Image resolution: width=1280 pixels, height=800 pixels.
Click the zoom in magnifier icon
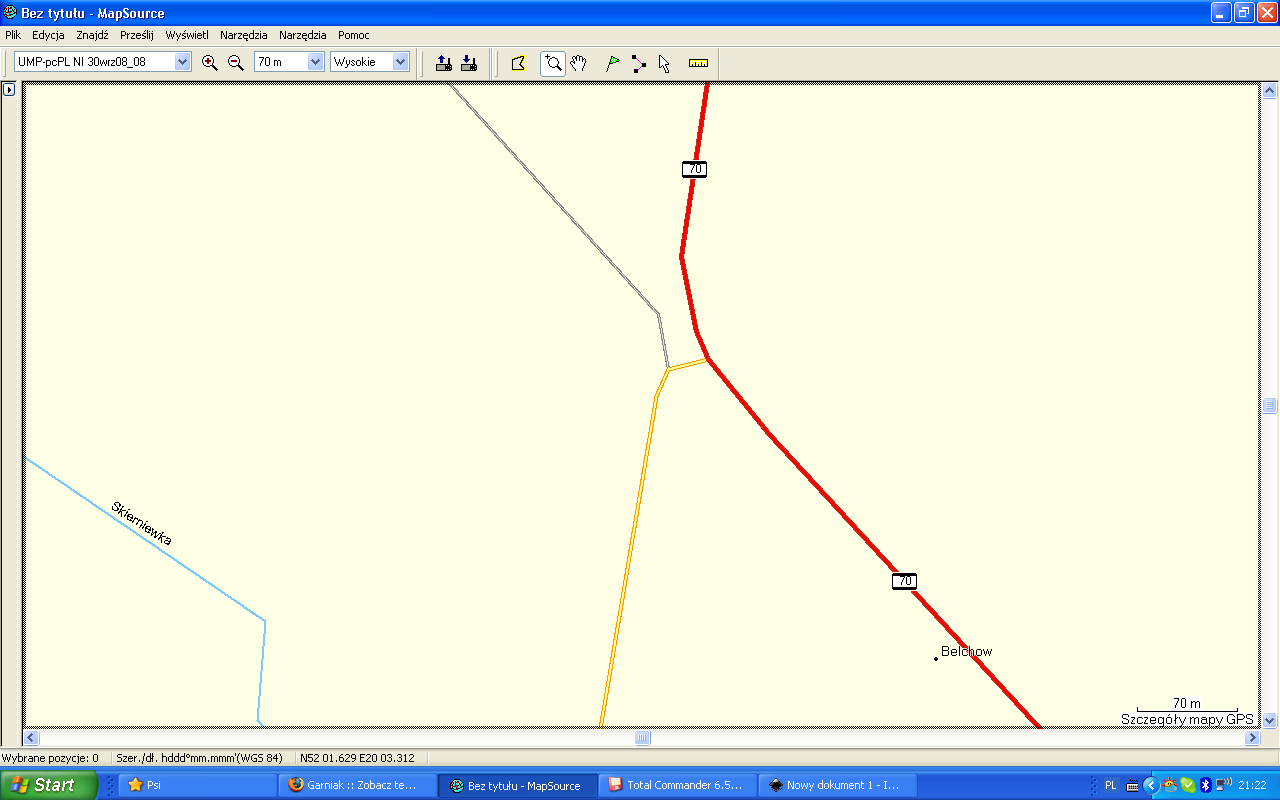coord(209,62)
